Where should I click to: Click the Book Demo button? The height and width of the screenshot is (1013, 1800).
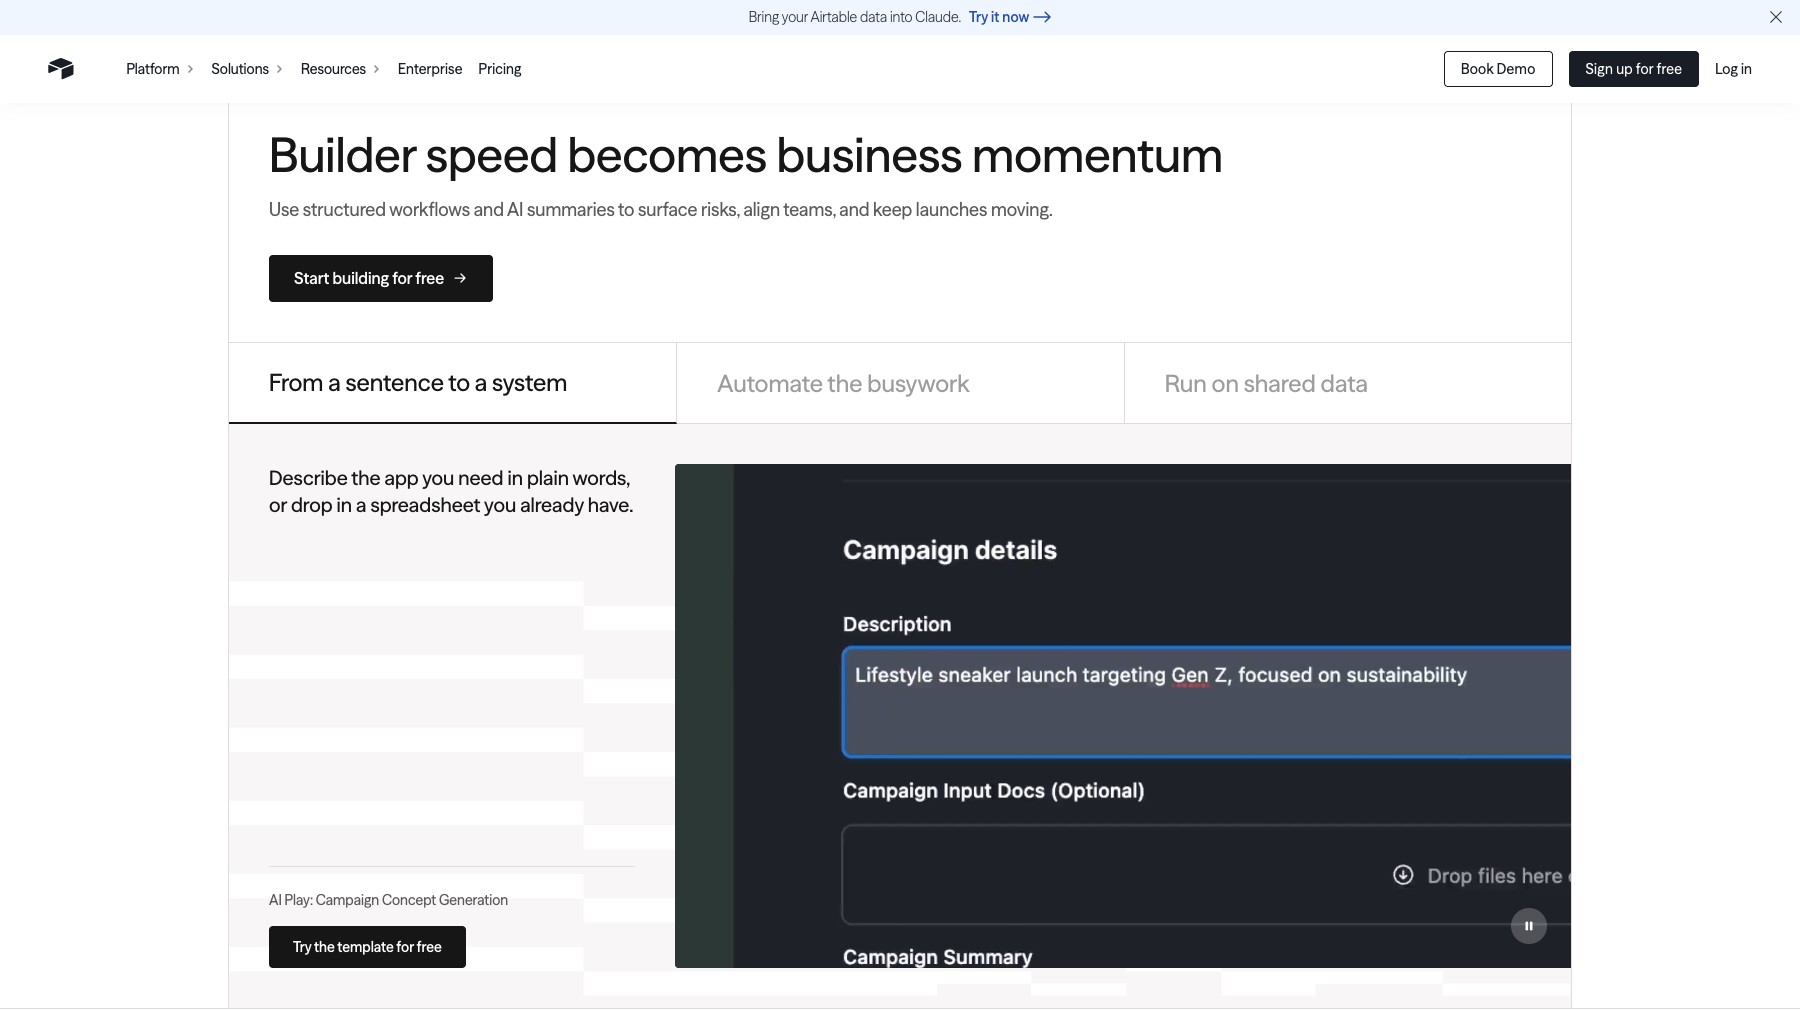pyautogui.click(x=1498, y=69)
